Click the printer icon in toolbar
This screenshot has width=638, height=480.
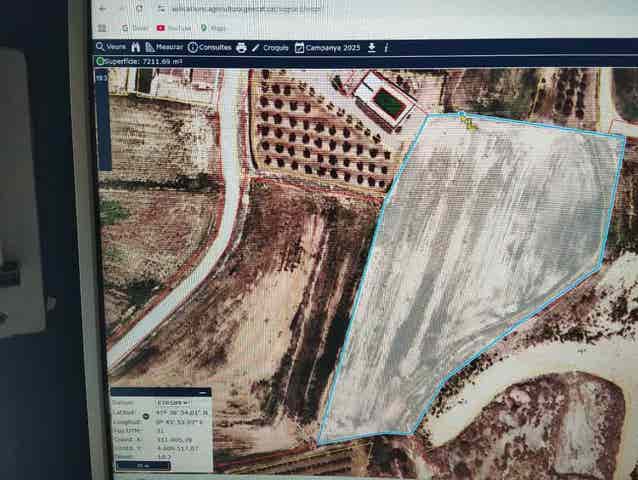241,47
